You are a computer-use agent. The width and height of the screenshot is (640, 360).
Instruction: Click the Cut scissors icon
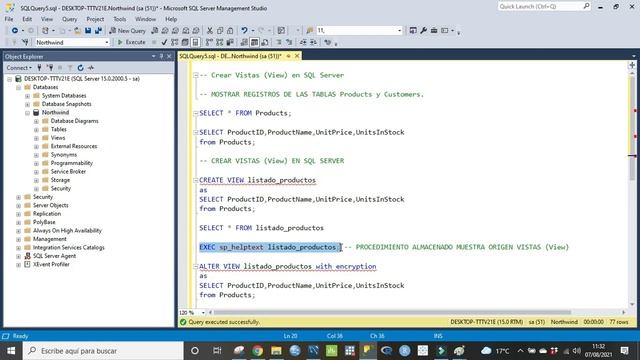pyautogui.click(x=210, y=31)
